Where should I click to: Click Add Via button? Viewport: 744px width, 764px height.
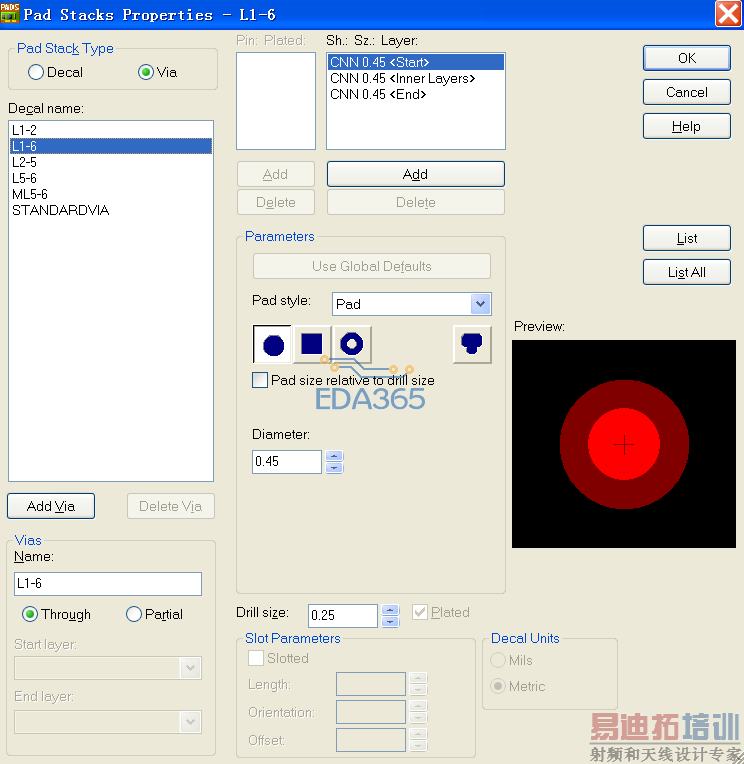pos(51,506)
